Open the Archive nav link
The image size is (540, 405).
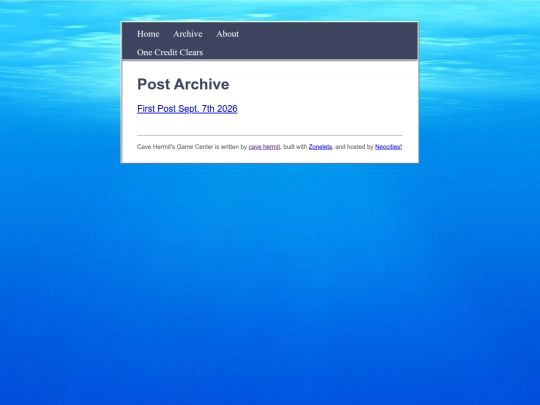(188, 34)
